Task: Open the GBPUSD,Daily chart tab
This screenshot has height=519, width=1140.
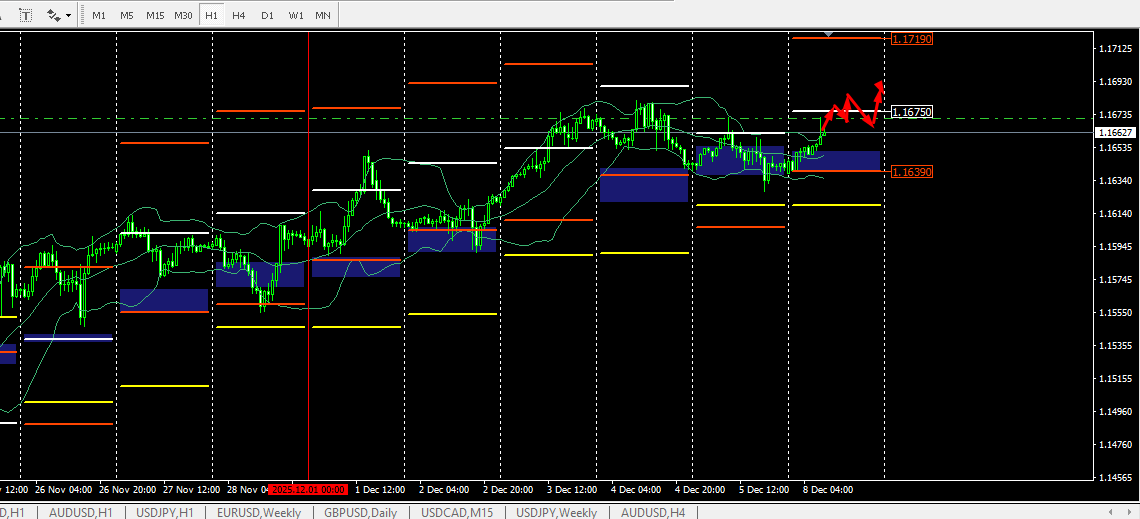Action: (x=361, y=512)
